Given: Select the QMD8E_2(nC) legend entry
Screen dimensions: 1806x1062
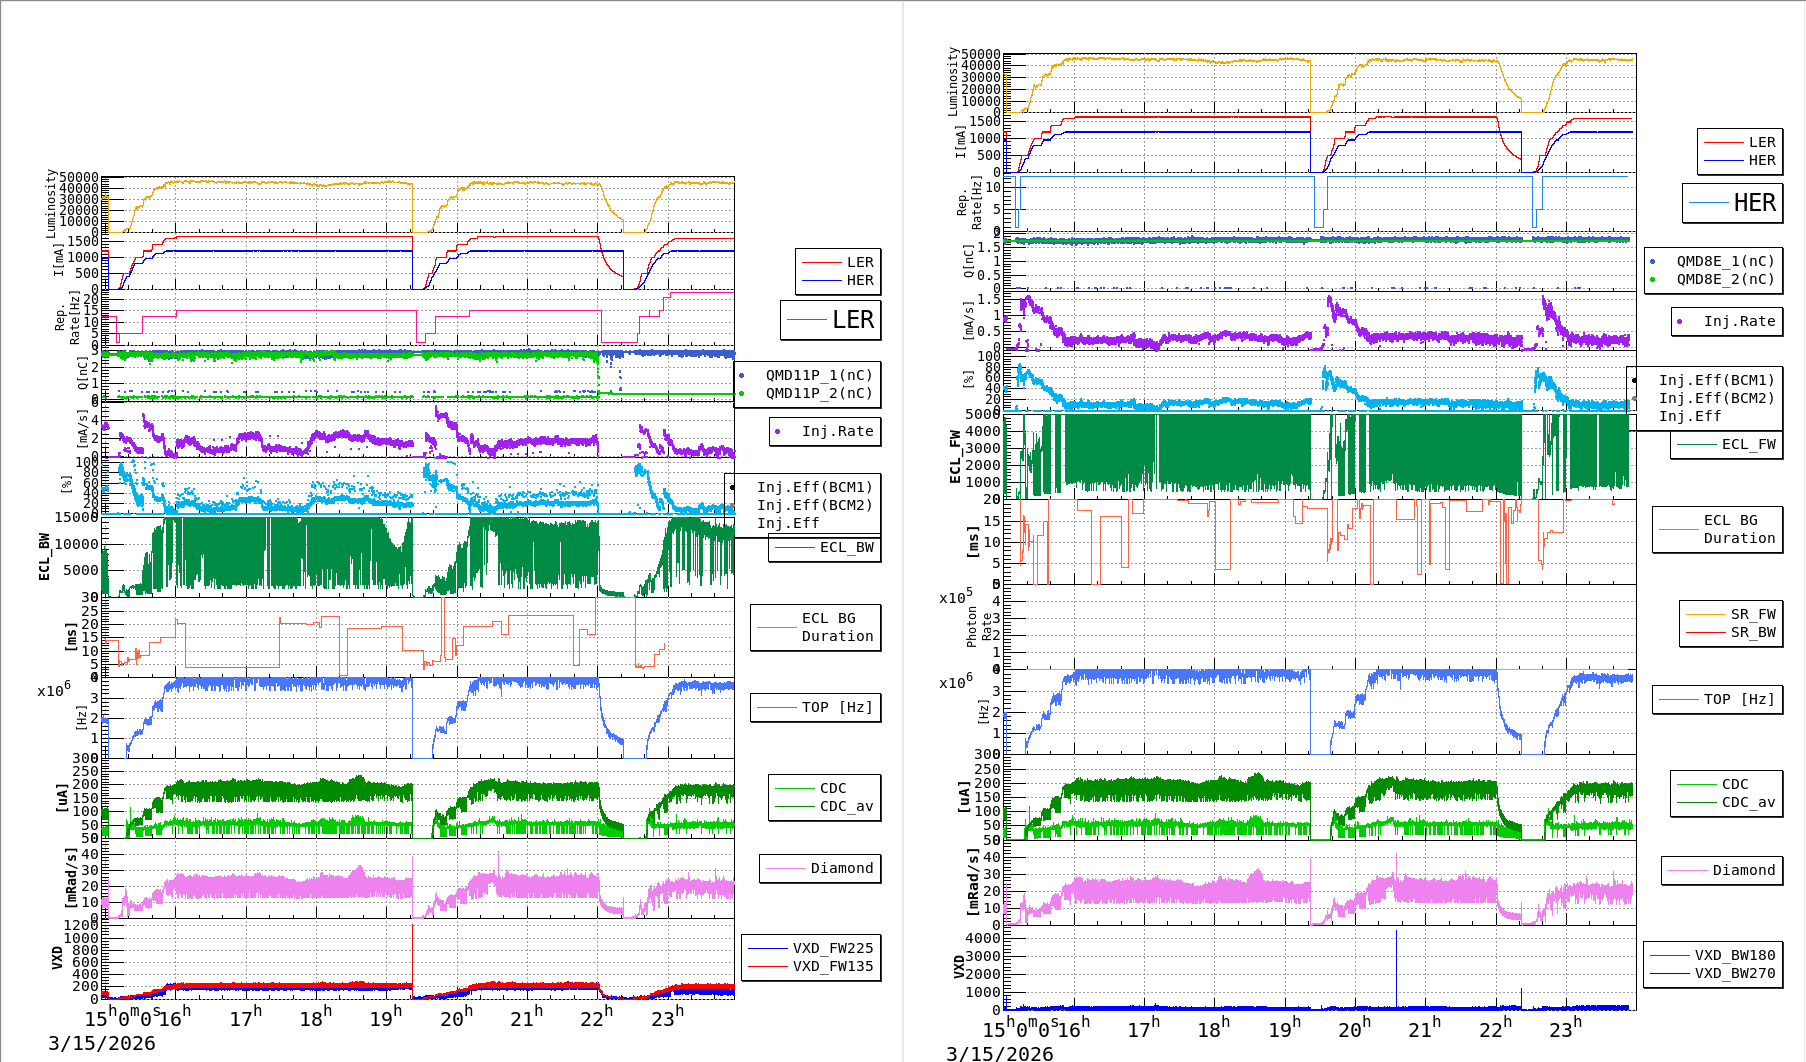Looking at the screenshot, I should tap(1724, 279).
